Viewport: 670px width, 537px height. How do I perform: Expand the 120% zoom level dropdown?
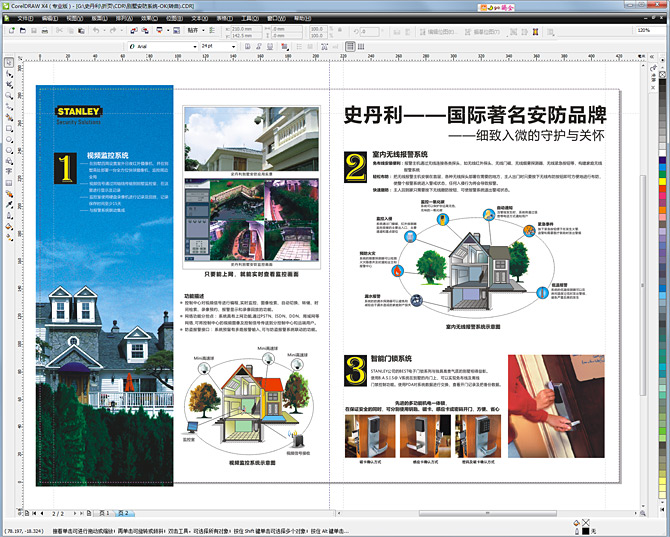[x=649, y=30]
